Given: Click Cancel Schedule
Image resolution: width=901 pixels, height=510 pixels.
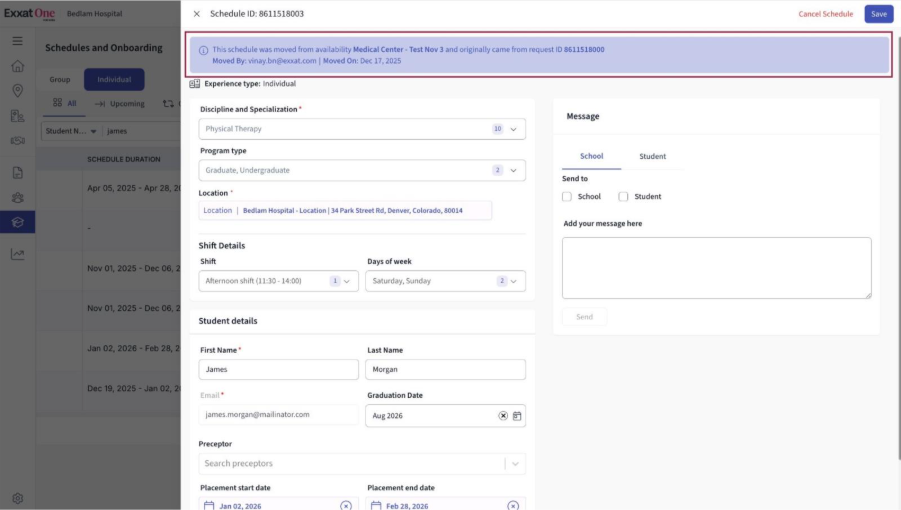Looking at the screenshot, I should coord(825,14).
